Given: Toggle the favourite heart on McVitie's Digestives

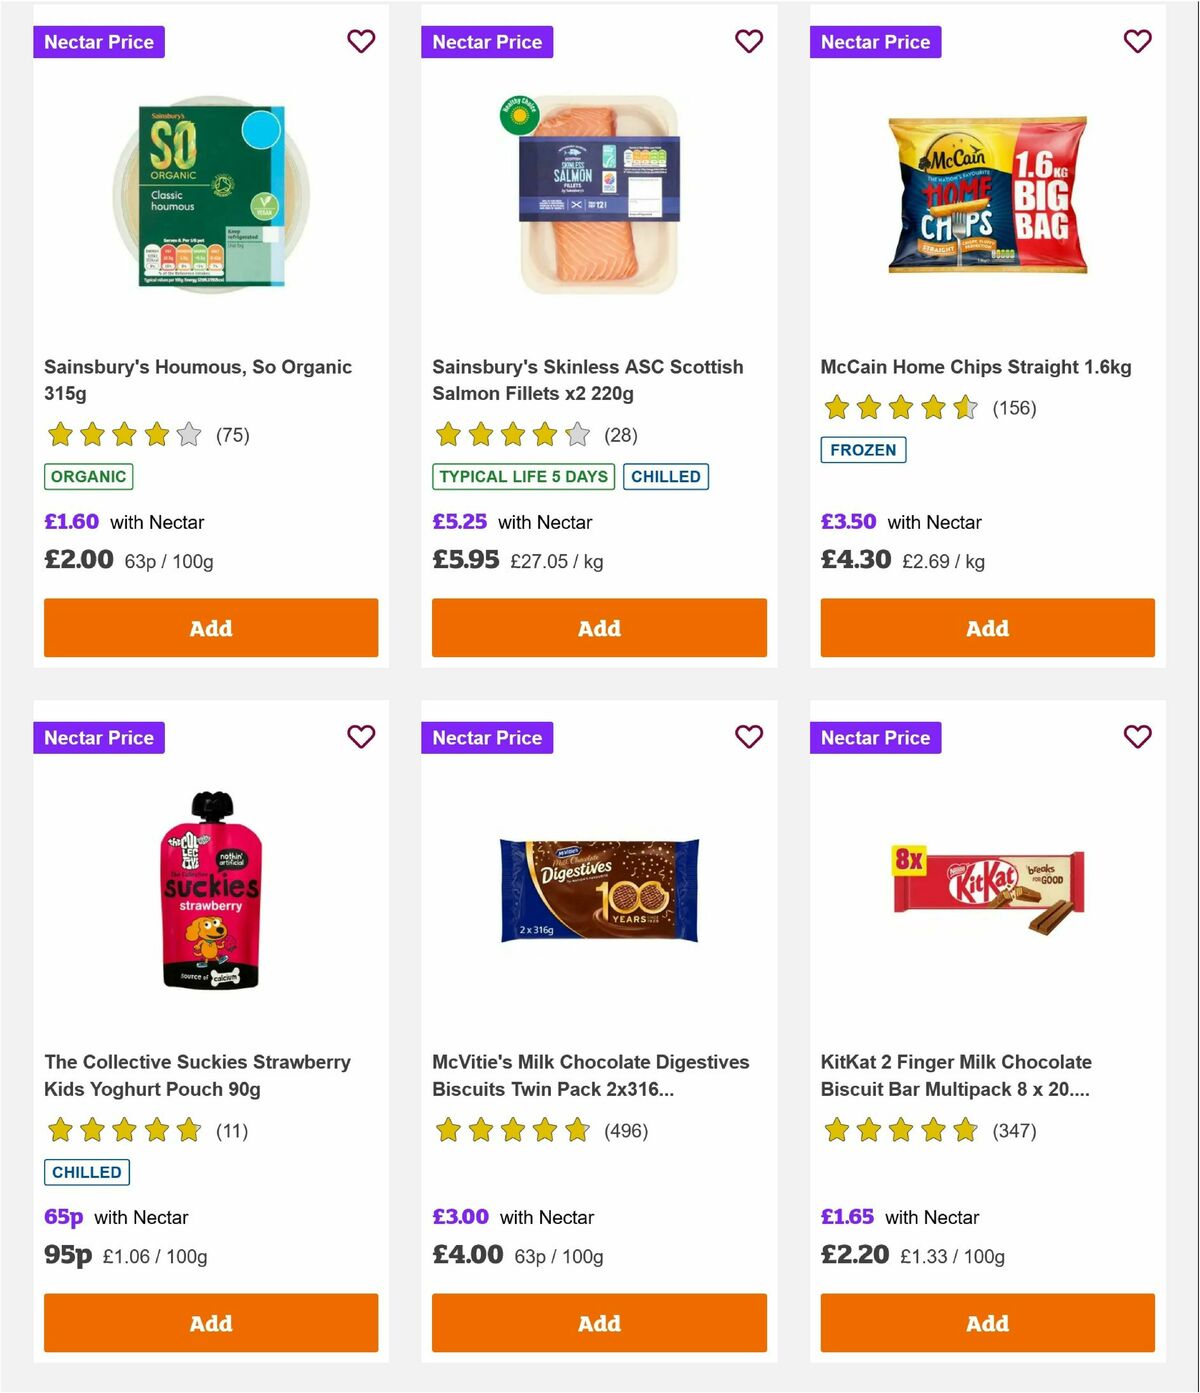Looking at the screenshot, I should point(749,736).
